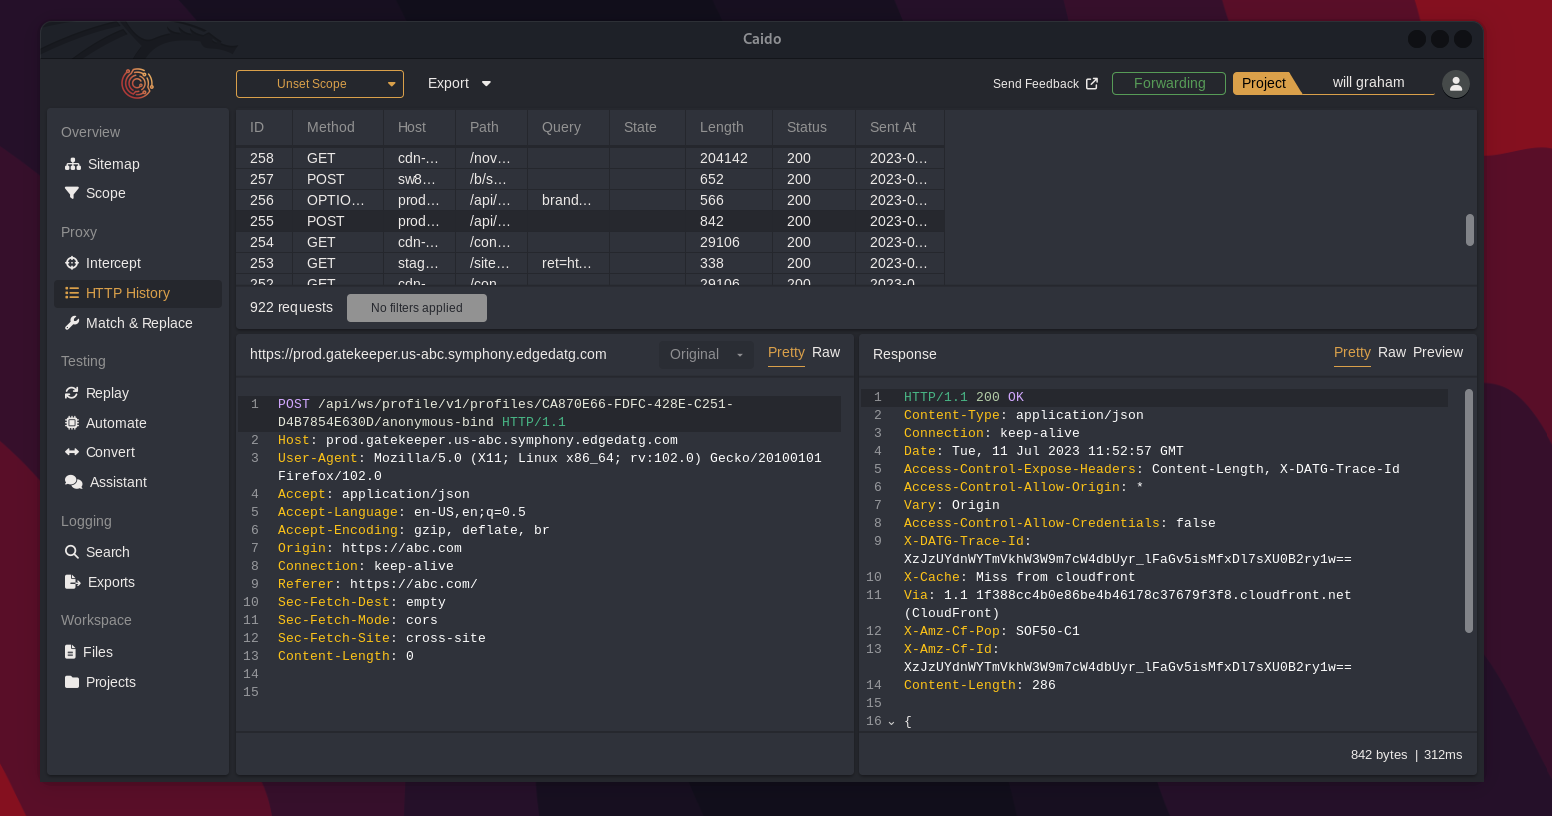
Task: Click the HTTP History list icon
Action: point(72,293)
